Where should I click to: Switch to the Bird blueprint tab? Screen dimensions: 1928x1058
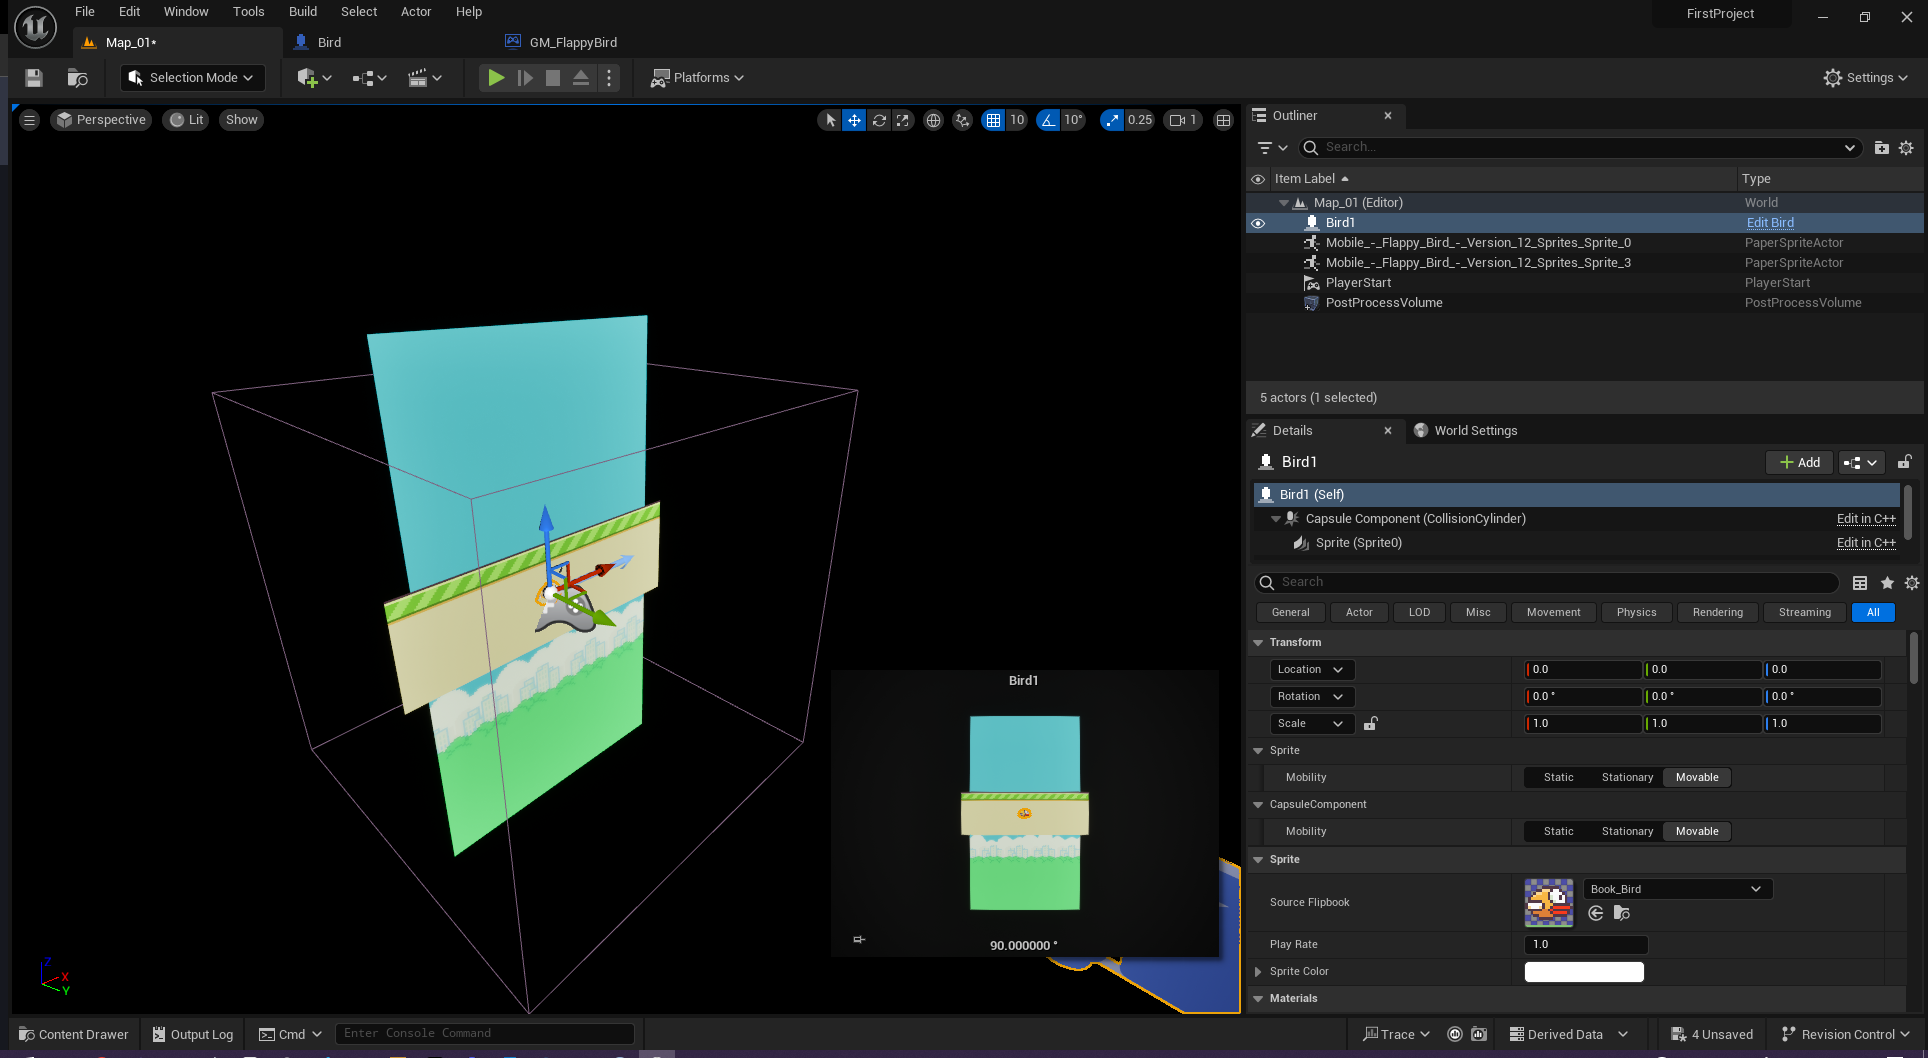[329, 43]
